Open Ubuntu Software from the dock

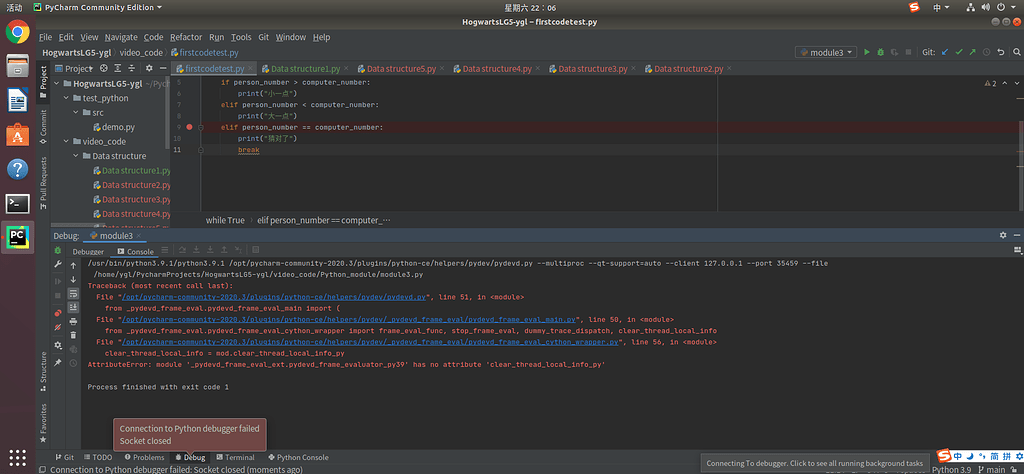(x=18, y=134)
